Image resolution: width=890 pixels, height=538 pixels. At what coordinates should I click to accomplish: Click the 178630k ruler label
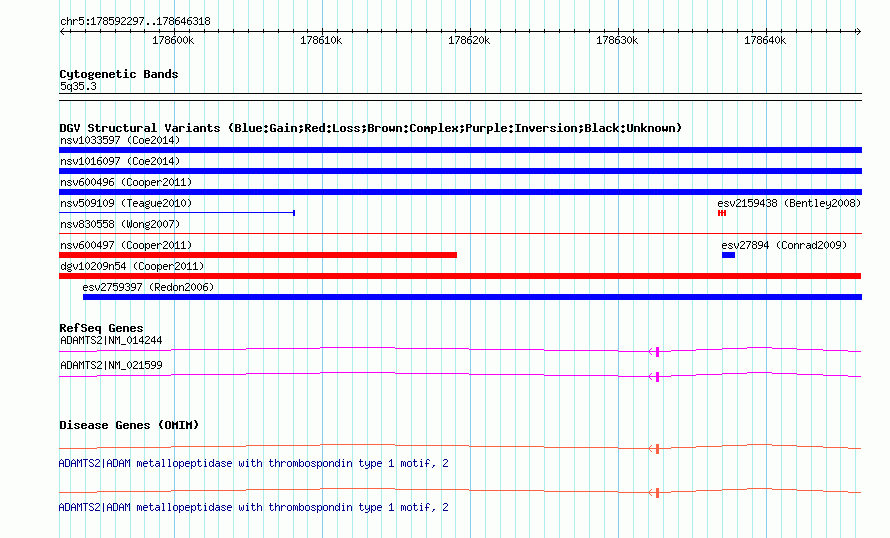(x=617, y=40)
